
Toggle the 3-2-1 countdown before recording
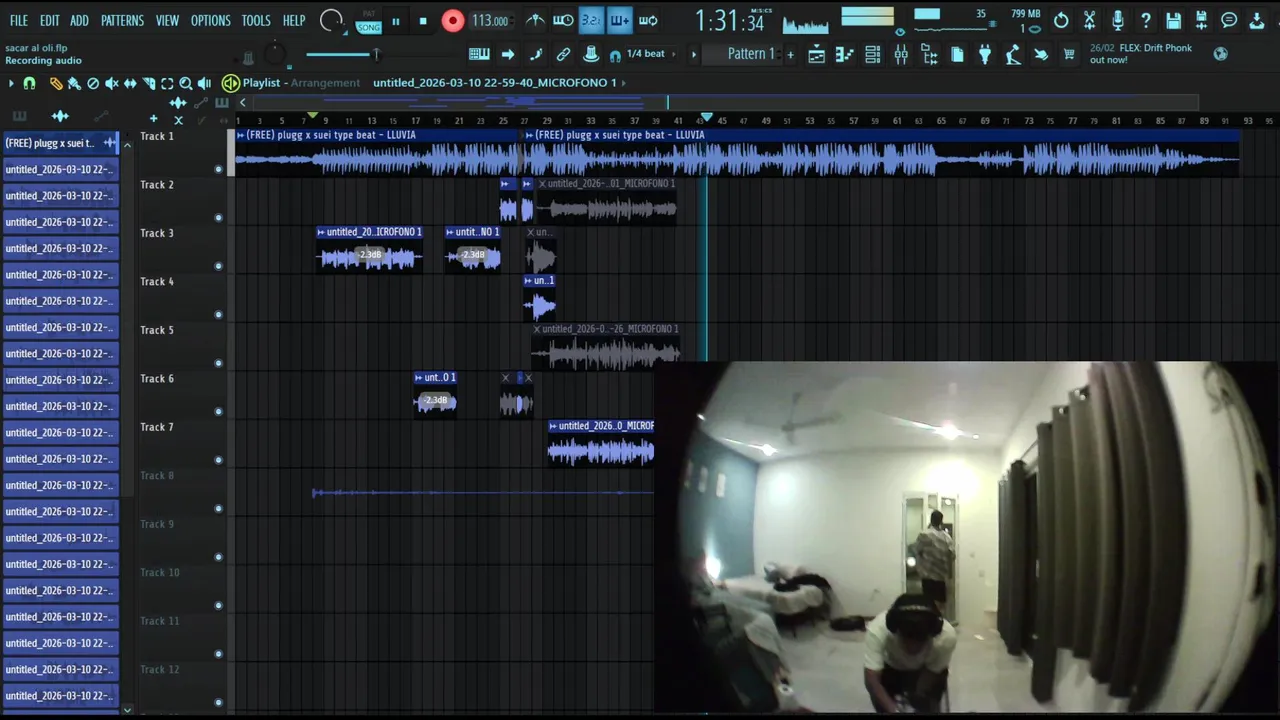[x=591, y=20]
